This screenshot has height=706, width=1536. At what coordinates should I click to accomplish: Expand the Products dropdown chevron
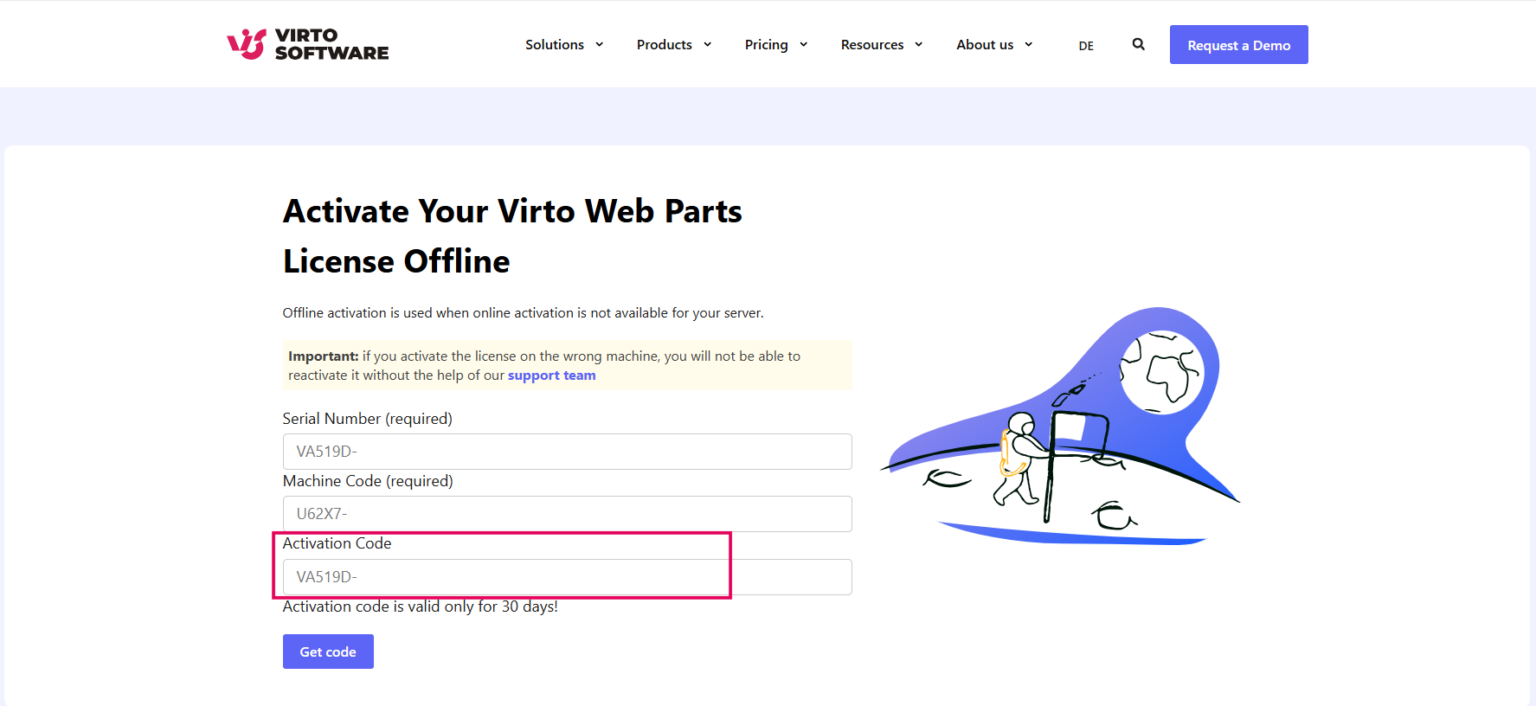coord(707,45)
